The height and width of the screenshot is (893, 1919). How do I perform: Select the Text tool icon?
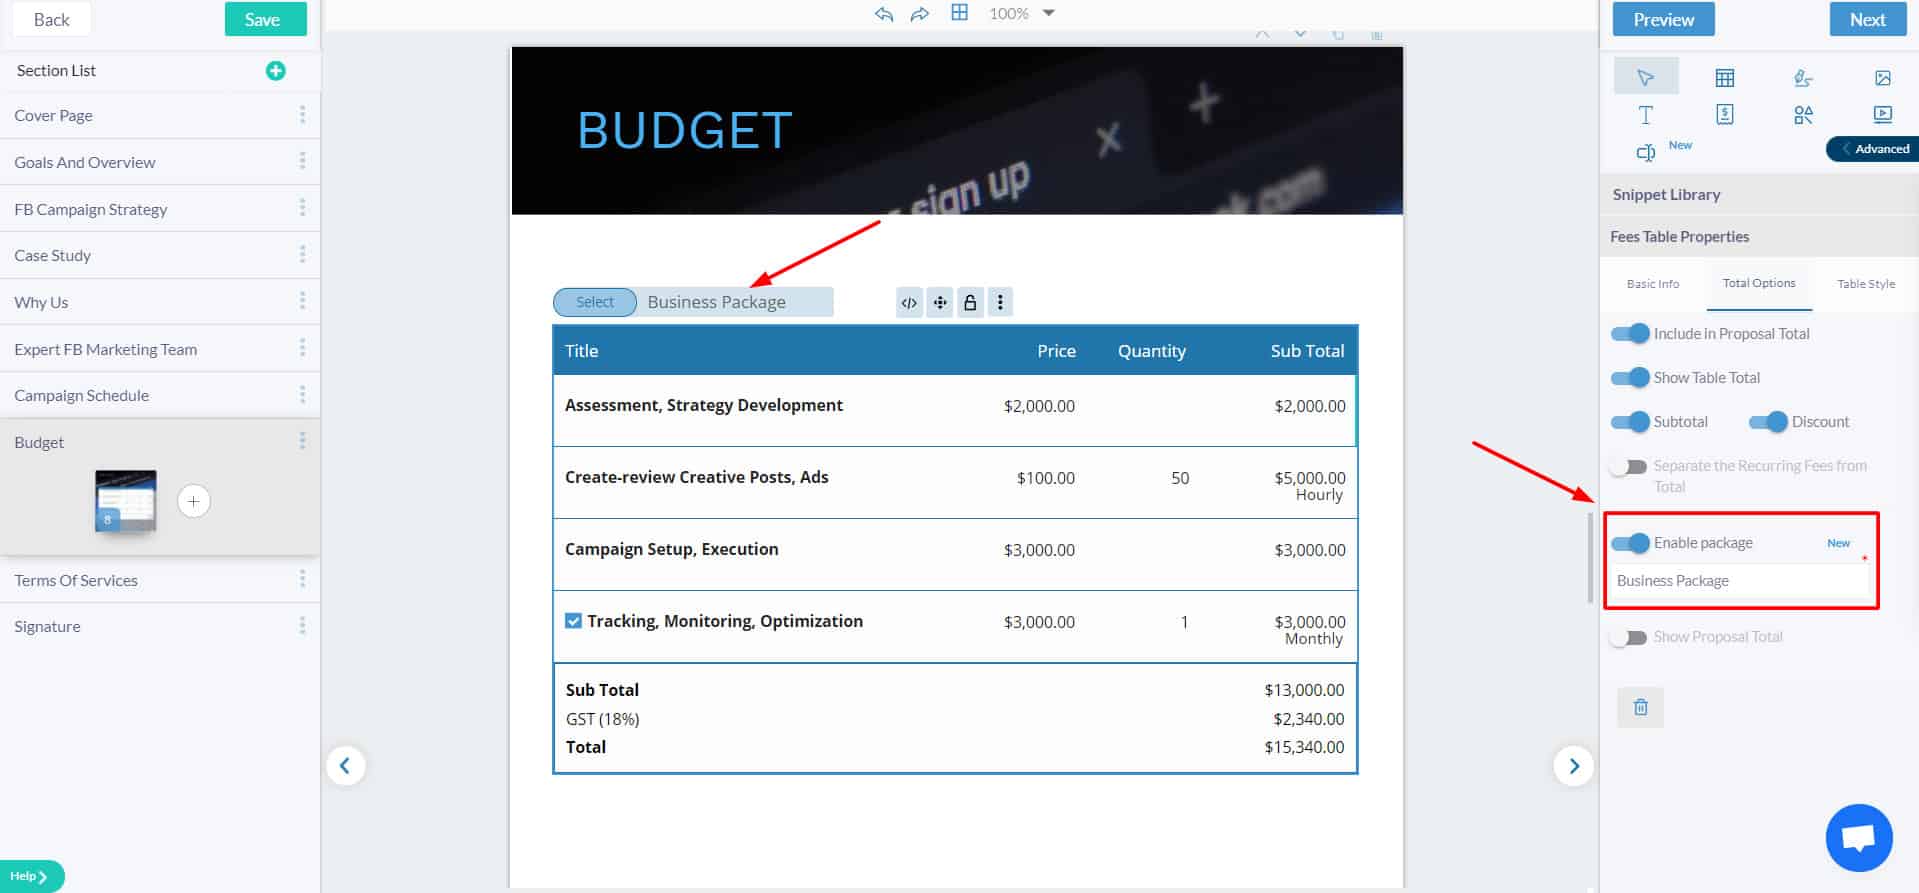click(x=1645, y=115)
